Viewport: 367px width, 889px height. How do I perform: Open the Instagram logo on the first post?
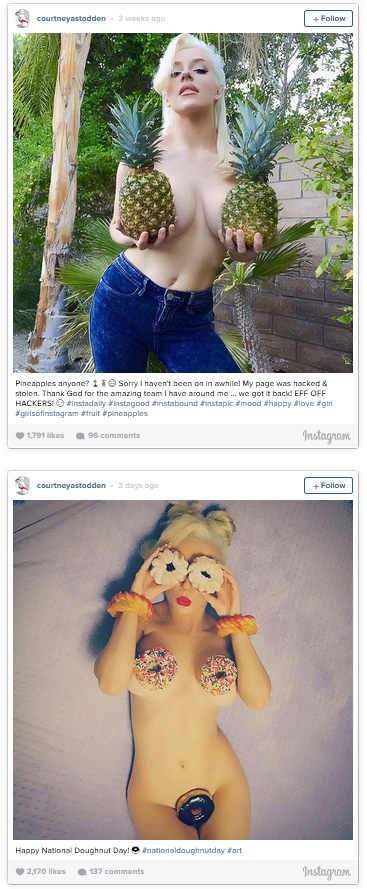click(x=327, y=436)
